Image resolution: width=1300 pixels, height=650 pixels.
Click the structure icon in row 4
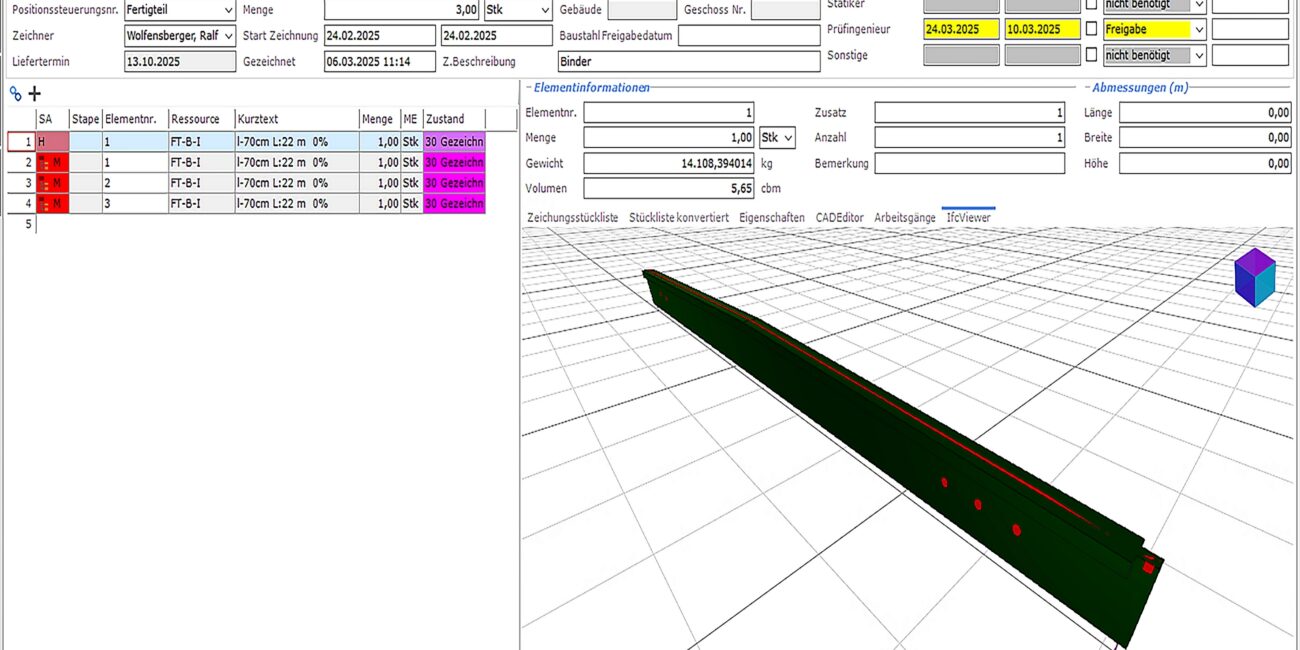[46, 204]
